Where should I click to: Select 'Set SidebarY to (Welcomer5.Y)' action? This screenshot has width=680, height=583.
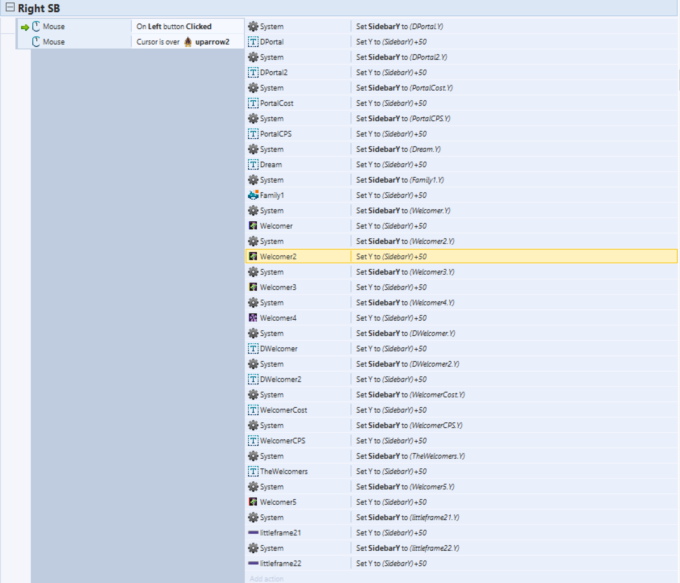405,487
